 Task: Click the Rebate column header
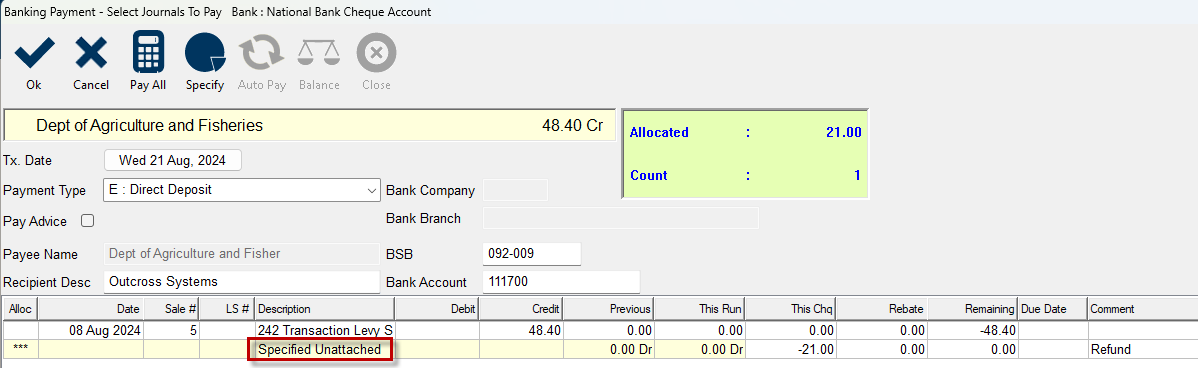pos(882,309)
